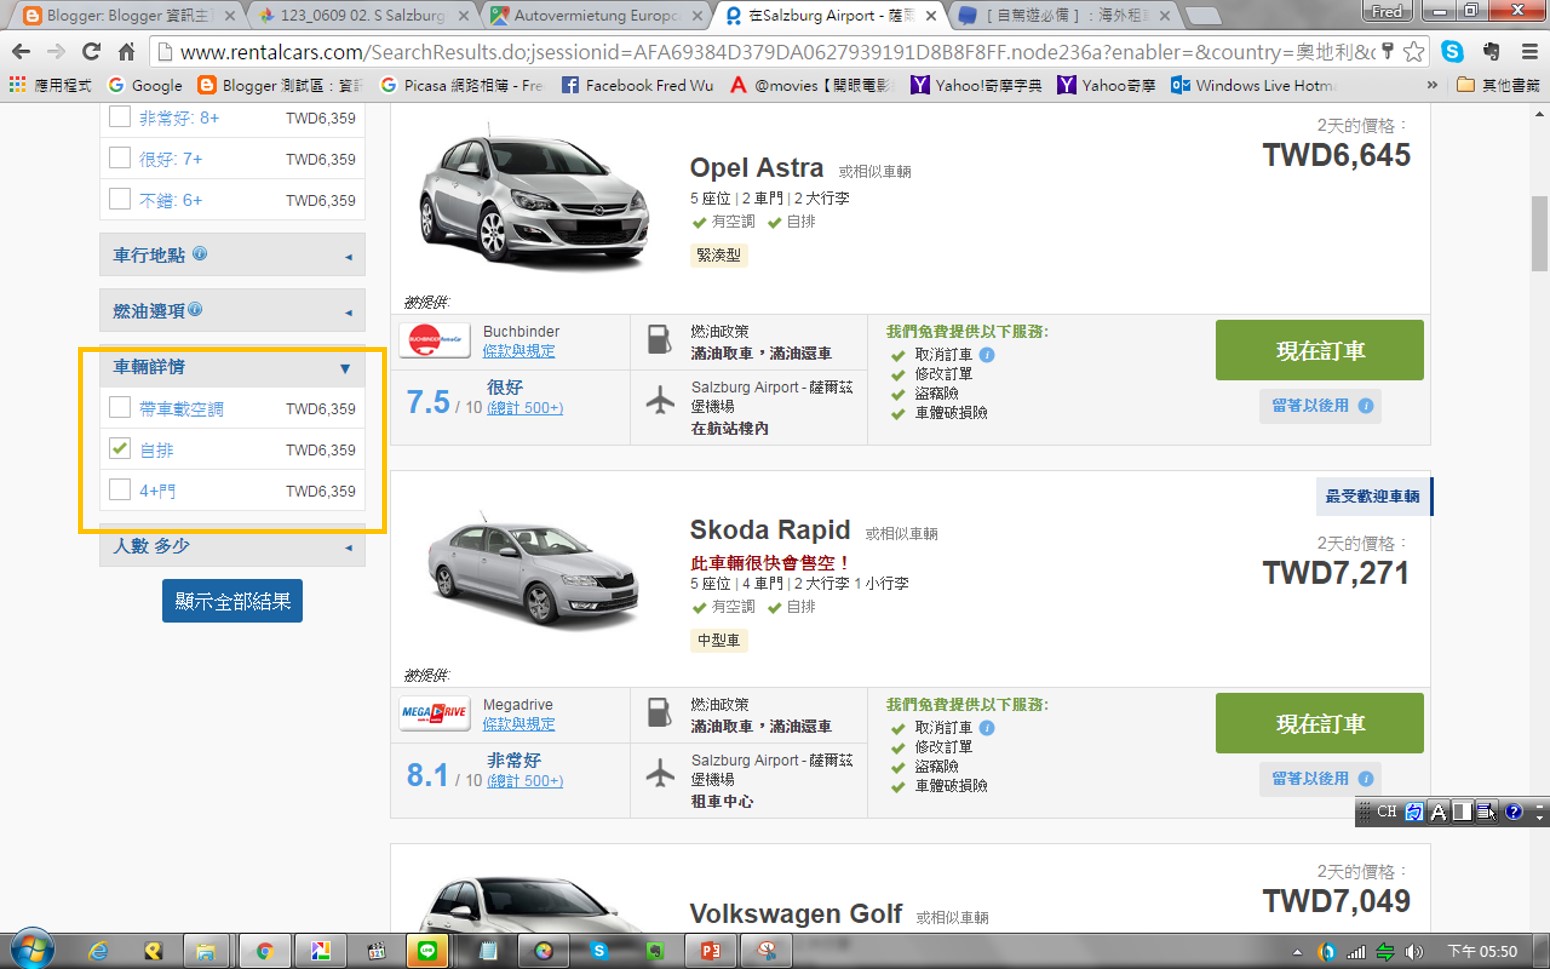The image size is (1550, 969).
Task: Check the 非常好: 8+ rating filter
Action: click(120, 117)
